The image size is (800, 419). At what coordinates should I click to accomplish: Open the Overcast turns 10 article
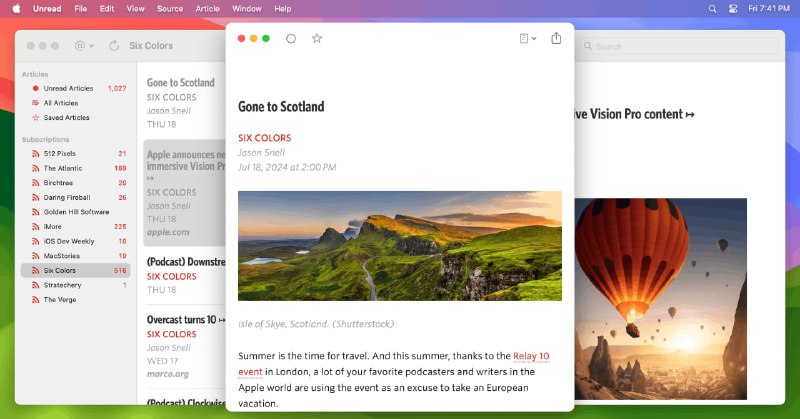click(180, 320)
